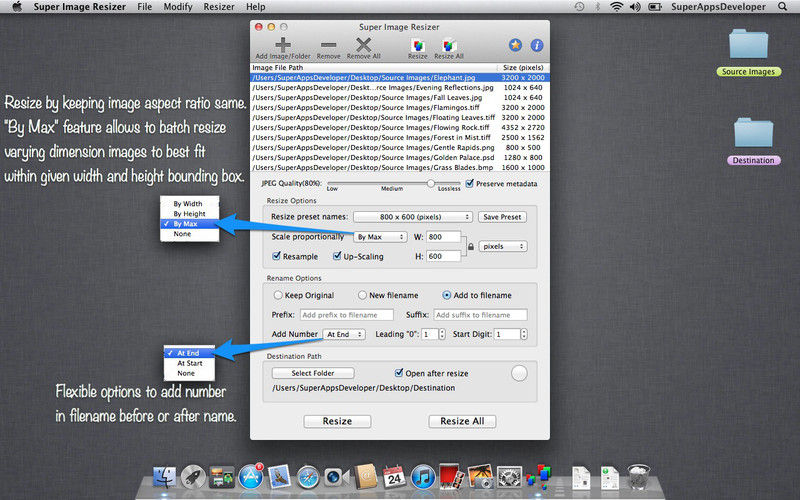Click the Select Folder button
The width and height of the screenshot is (800, 500).
(x=313, y=373)
